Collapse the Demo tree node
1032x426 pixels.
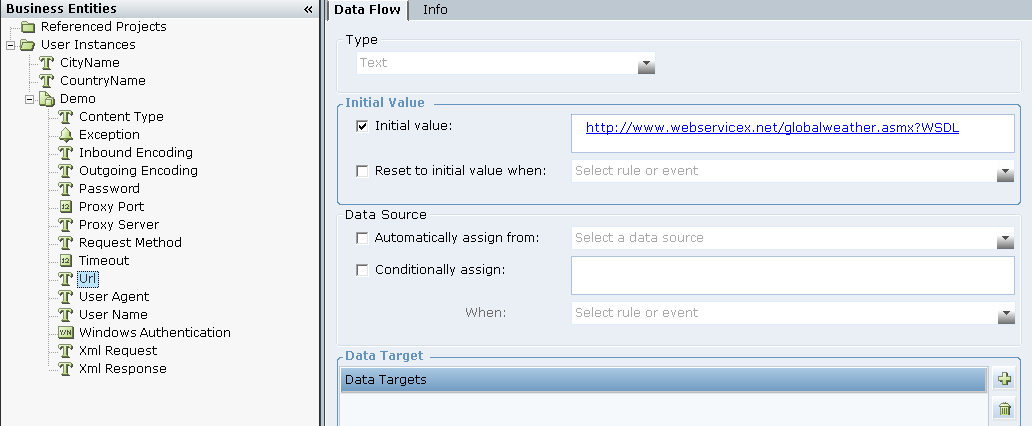(x=30, y=99)
